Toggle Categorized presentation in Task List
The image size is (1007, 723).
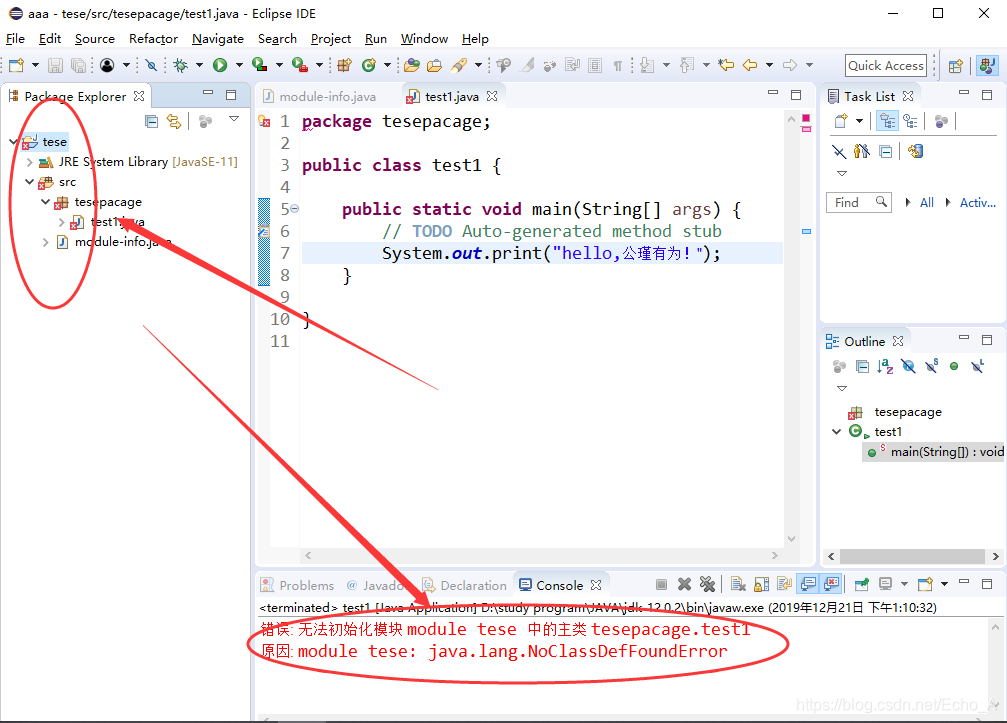click(x=888, y=120)
